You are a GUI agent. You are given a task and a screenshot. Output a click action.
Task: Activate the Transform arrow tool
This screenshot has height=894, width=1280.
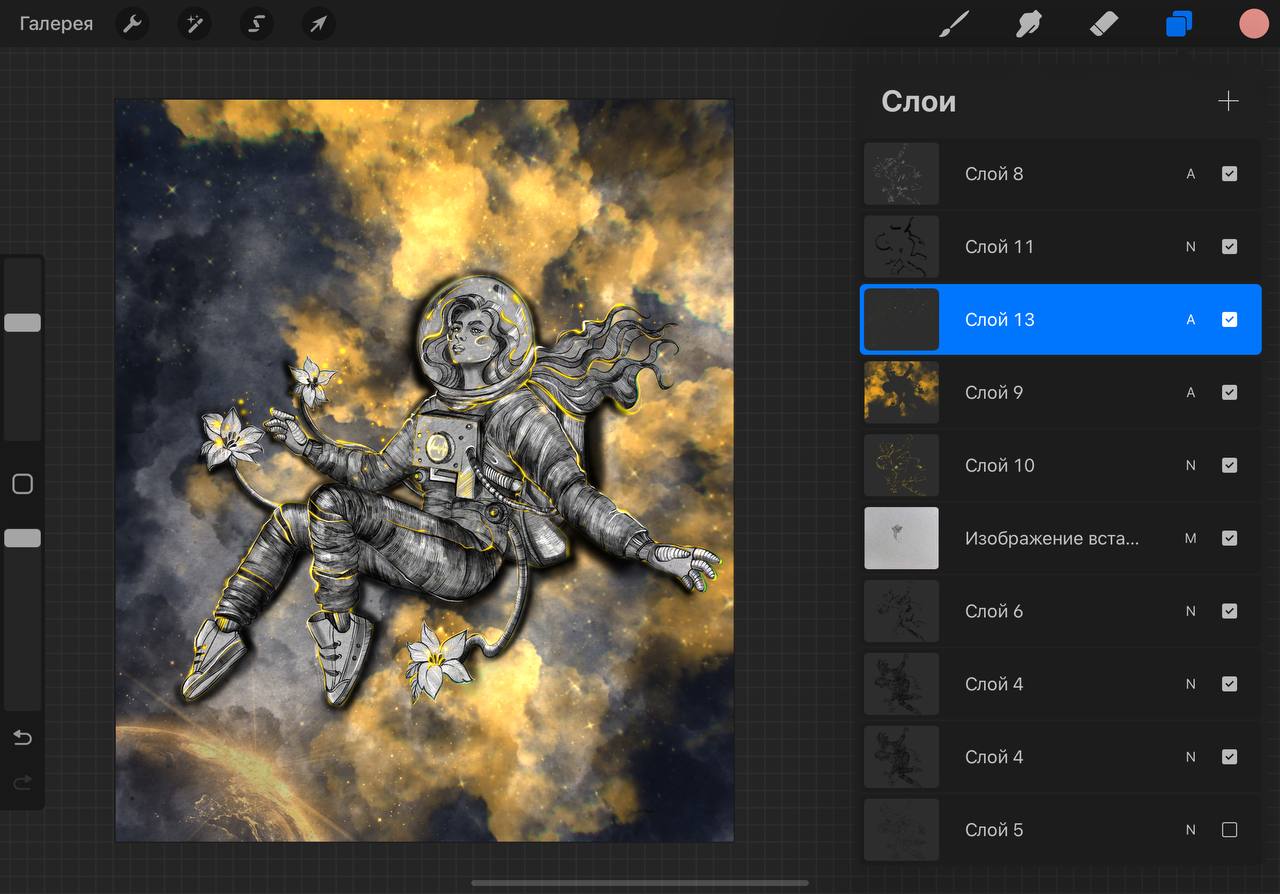[318, 24]
